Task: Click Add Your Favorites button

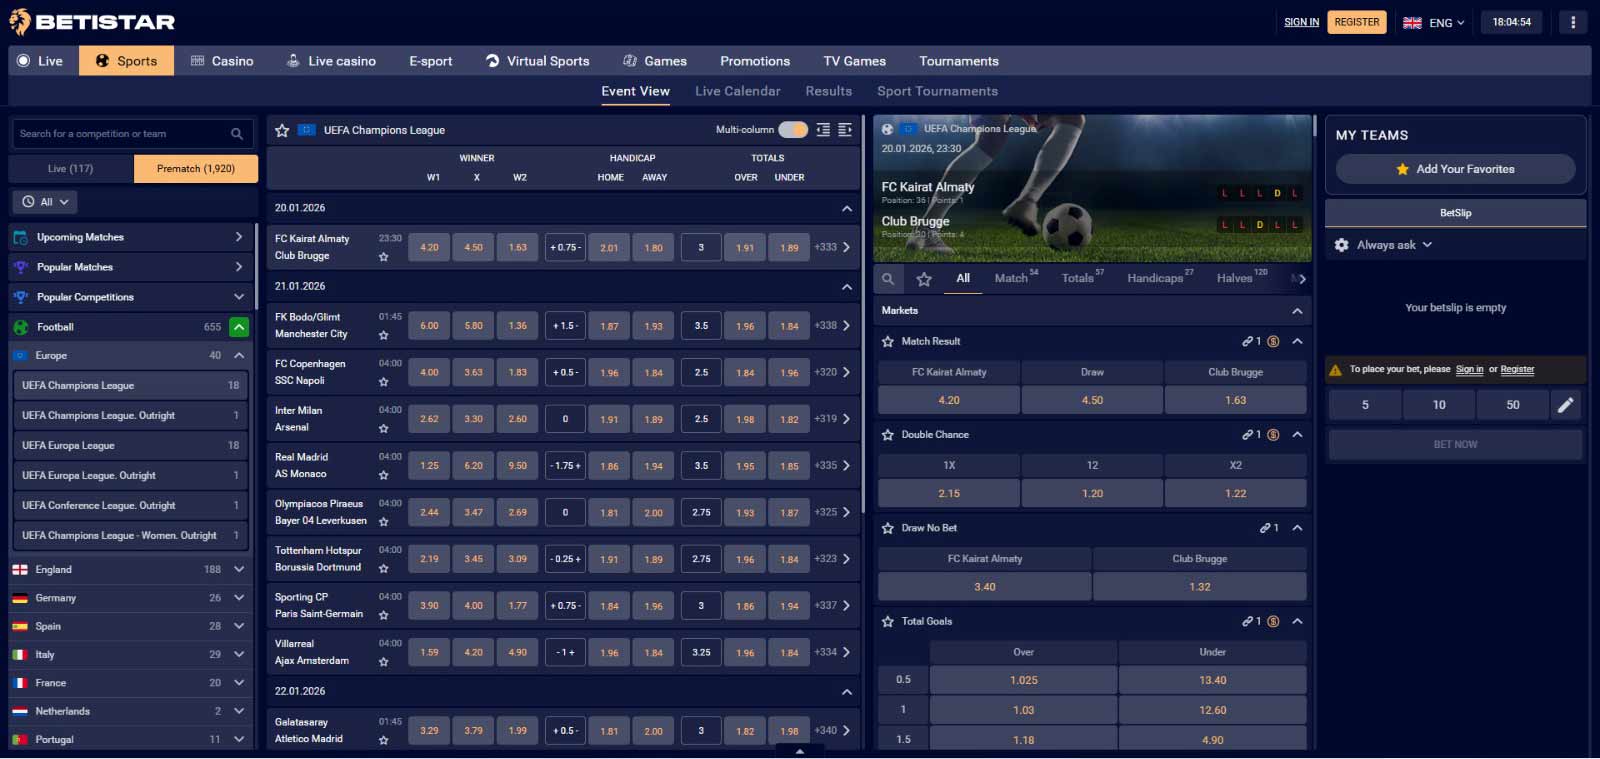Action: pyautogui.click(x=1455, y=169)
